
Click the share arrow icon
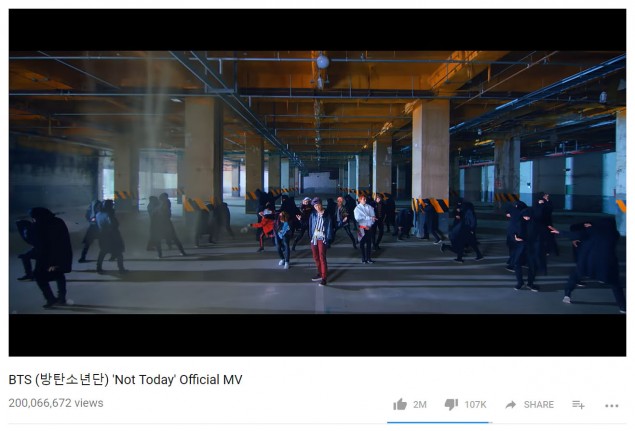click(x=511, y=404)
